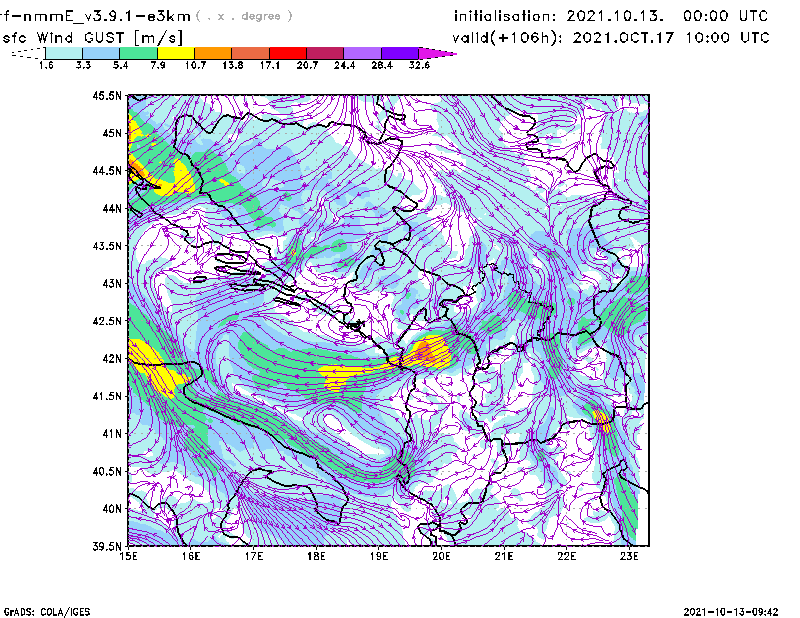
Task: Click the legend value 17.1
Action: 270,65
